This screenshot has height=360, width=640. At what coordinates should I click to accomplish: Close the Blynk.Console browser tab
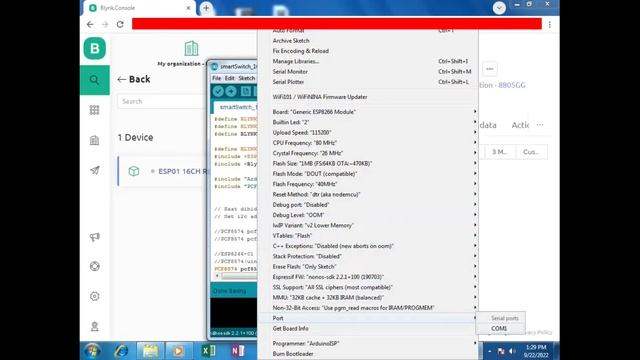click(189, 8)
